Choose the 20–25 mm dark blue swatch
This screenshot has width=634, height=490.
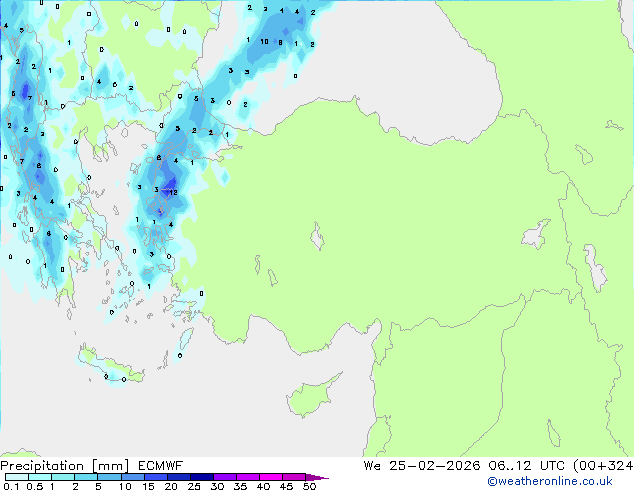[x=179, y=477]
